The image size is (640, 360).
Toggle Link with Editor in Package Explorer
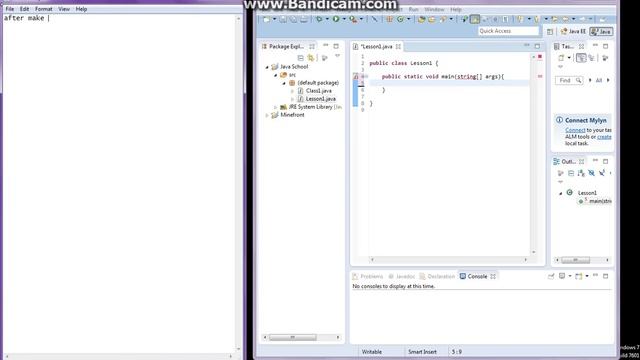pyautogui.click(x=311, y=58)
